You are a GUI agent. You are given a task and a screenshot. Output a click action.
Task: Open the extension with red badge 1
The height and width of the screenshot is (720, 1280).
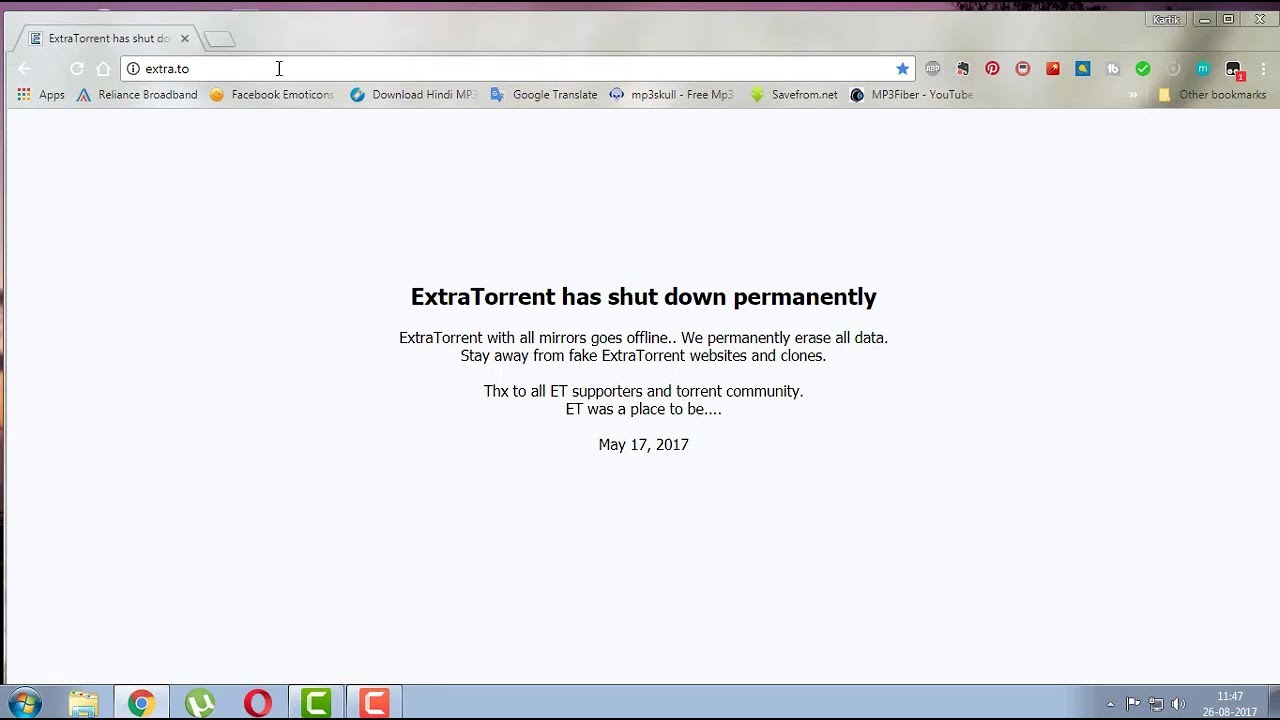(x=1234, y=70)
